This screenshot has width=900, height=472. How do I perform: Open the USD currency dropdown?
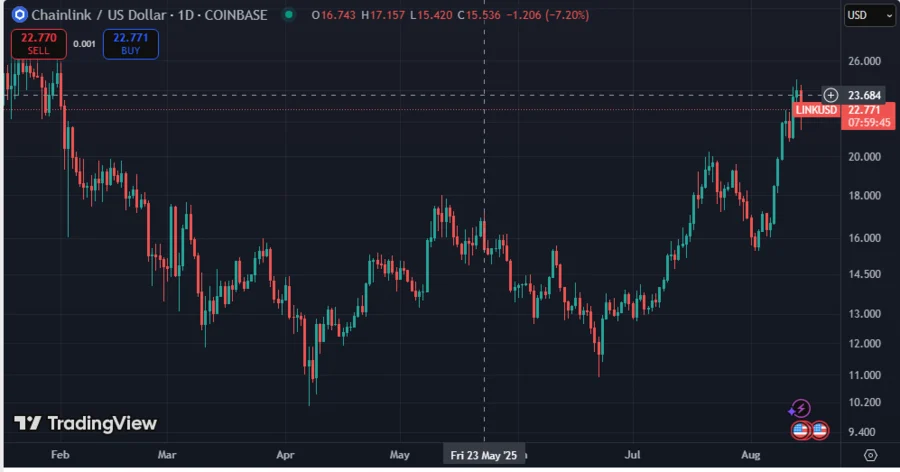click(x=870, y=15)
